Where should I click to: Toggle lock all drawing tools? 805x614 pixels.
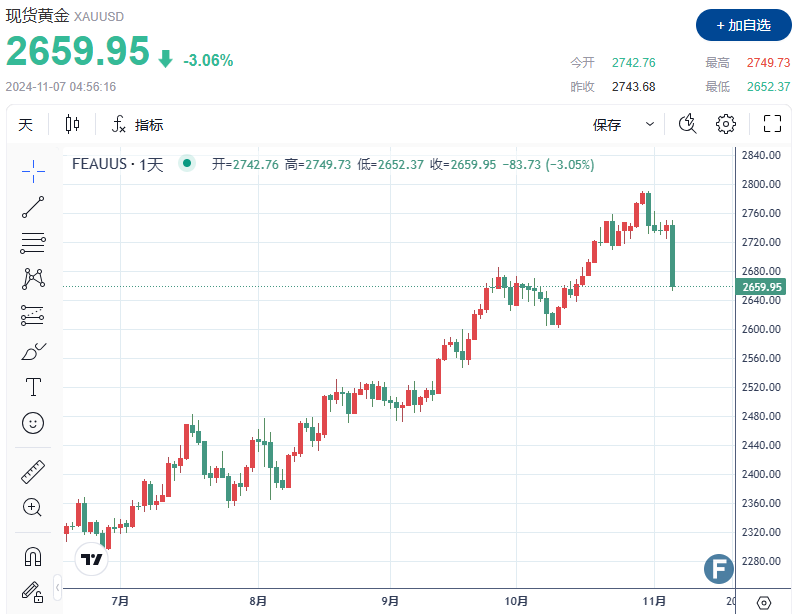pos(33,591)
